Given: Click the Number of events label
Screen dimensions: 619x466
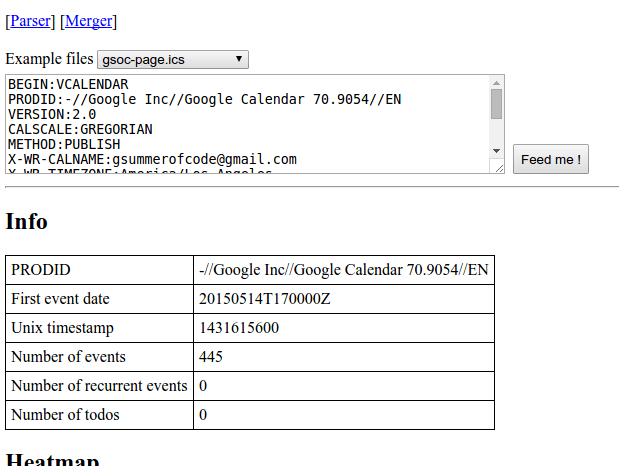Looking at the screenshot, I should tap(68, 357).
